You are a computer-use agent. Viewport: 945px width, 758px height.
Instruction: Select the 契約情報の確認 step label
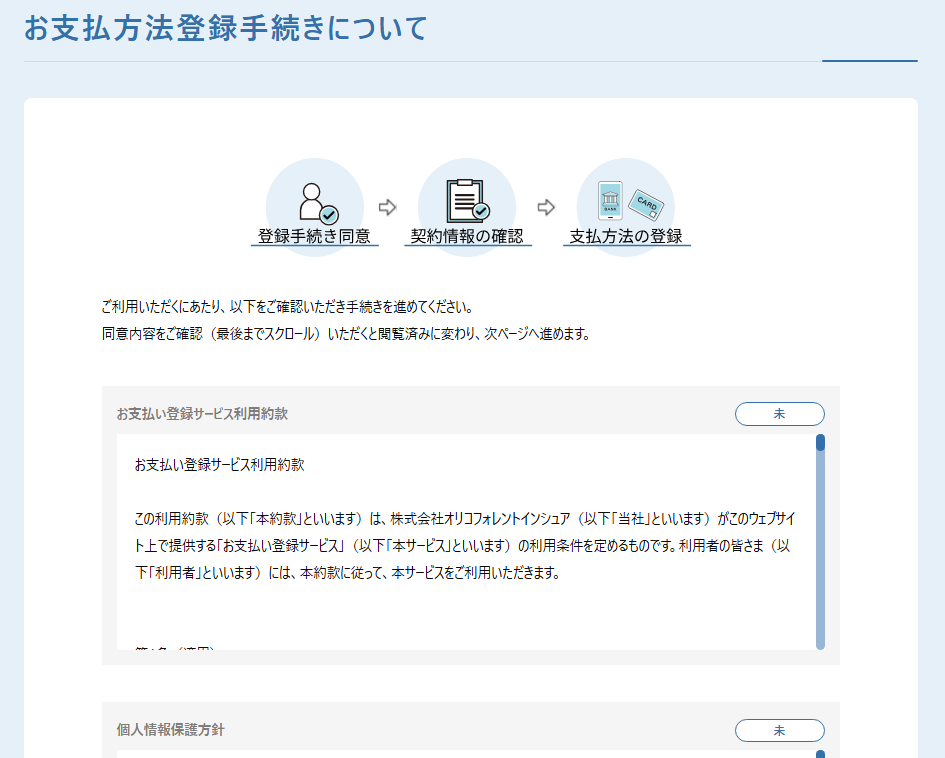point(467,237)
